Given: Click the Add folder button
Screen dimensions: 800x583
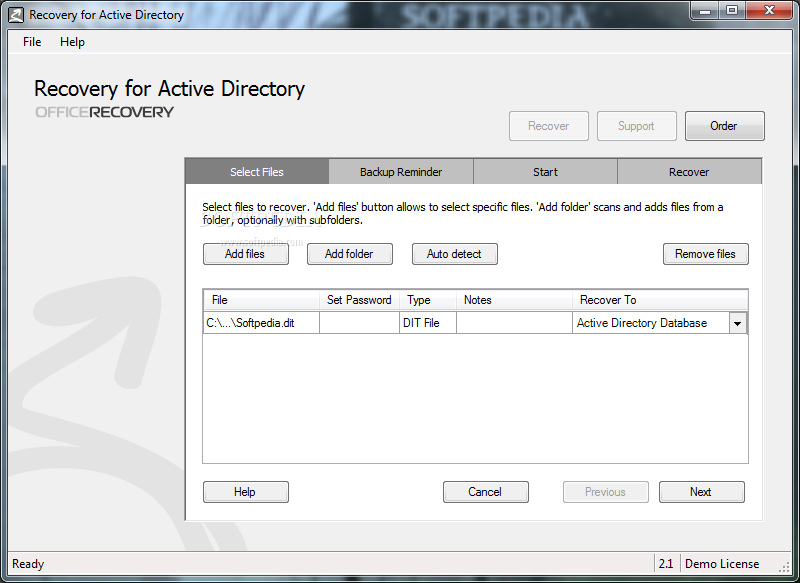Looking at the screenshot, I should coord(349,254).
